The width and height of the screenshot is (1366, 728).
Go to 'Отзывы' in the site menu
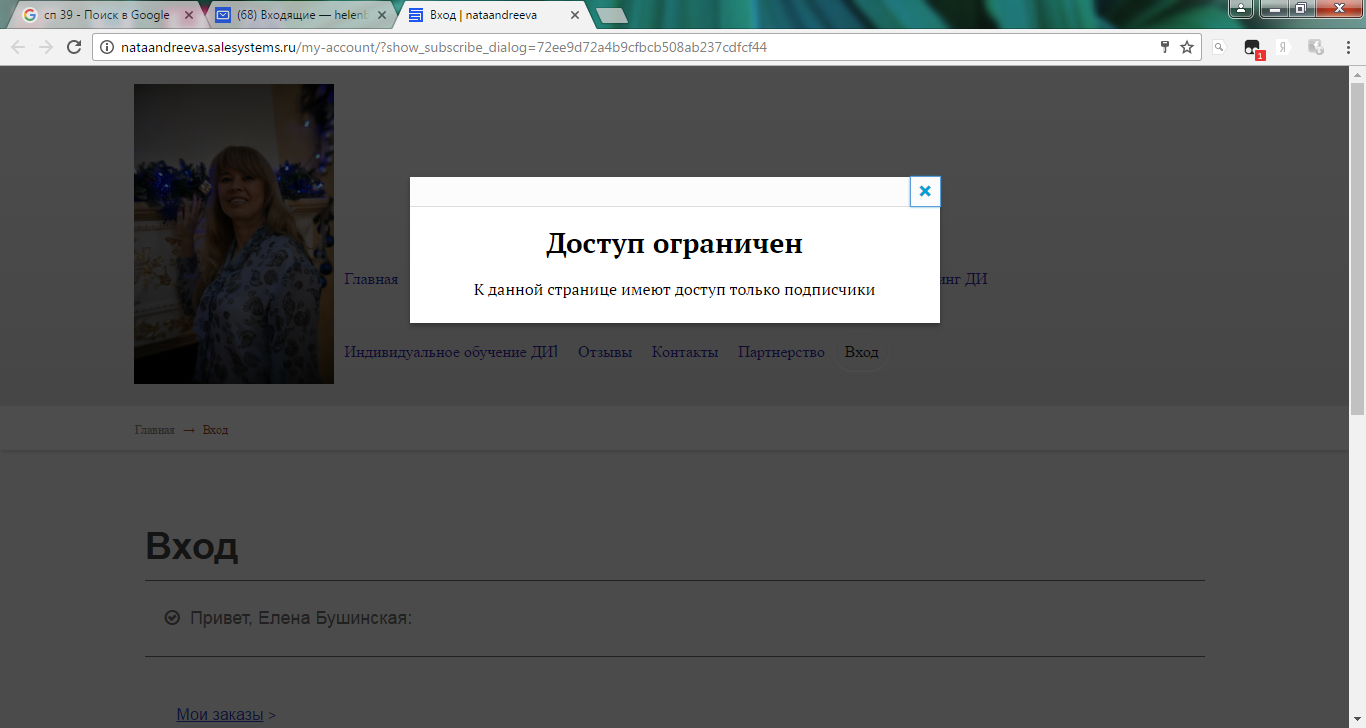[x=605, y=352]
